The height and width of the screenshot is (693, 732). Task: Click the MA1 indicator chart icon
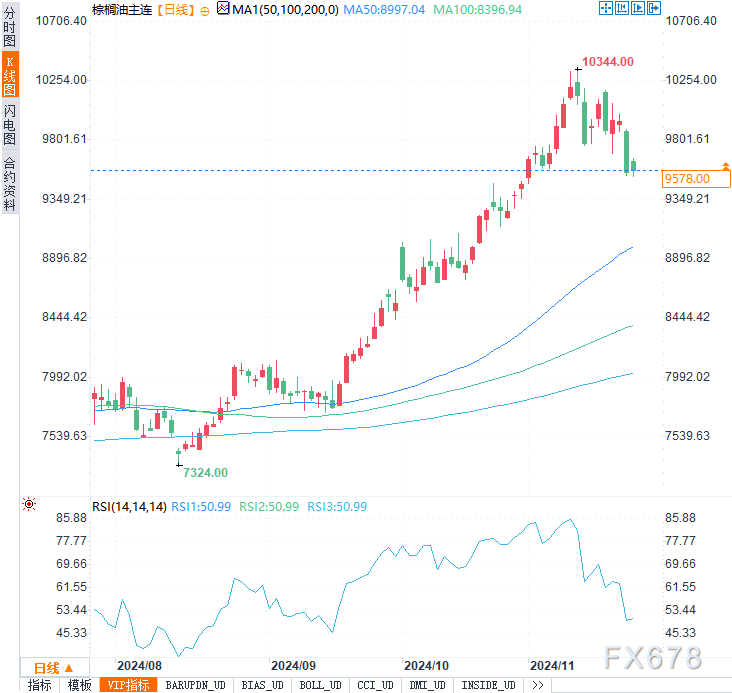(222, 9)
